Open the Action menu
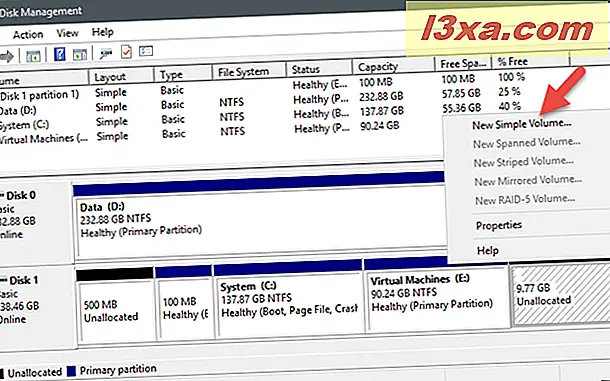Viewport: 610px width, 381px height. (28, 35)
